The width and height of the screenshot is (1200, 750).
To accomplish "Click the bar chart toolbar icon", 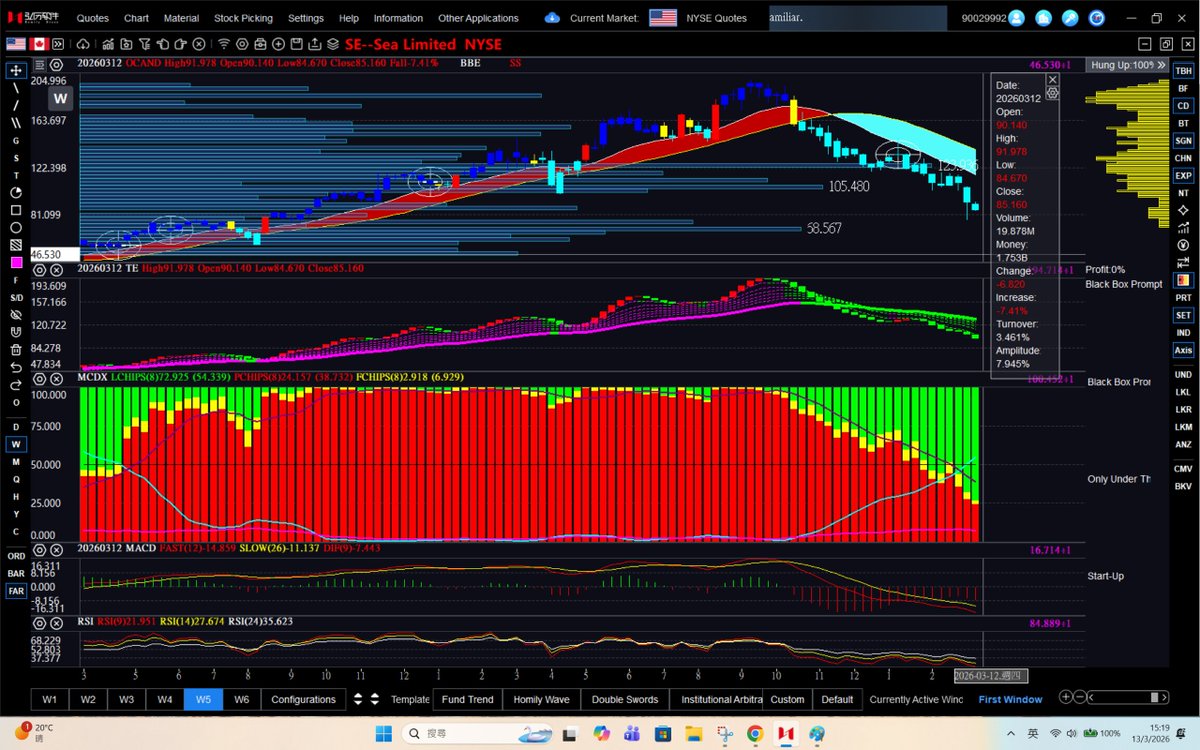I will [x=108, y=44].
